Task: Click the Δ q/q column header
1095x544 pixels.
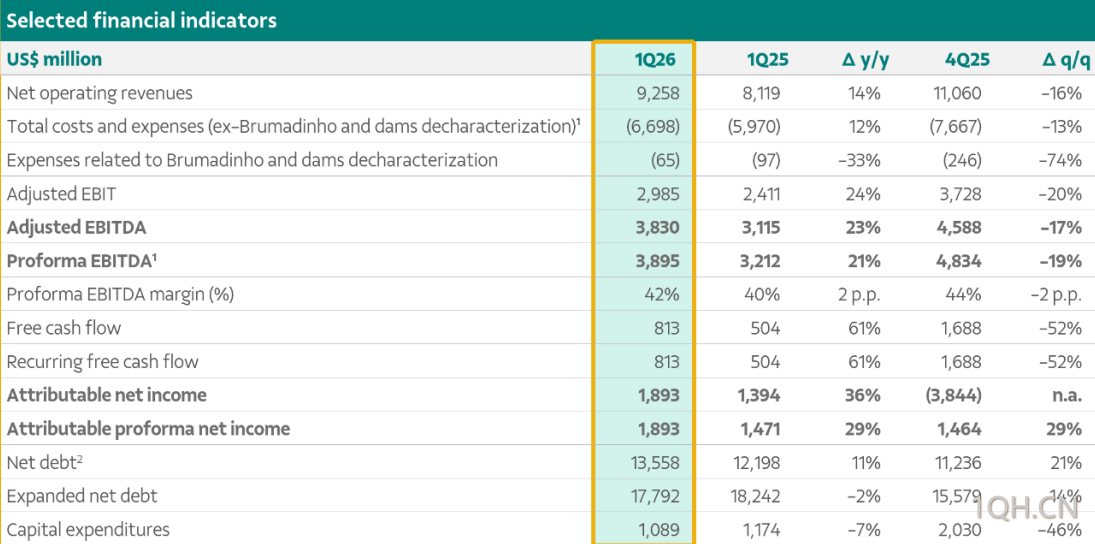Action: click(x=1066, y=59)
